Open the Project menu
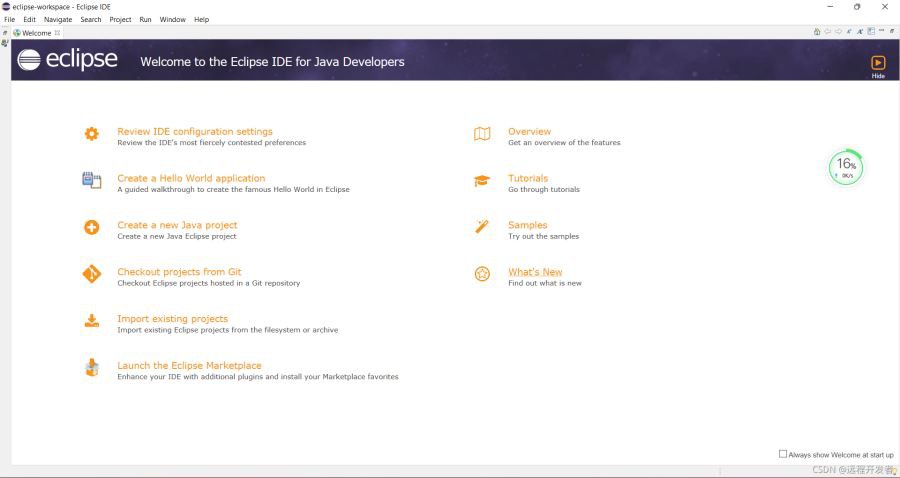Image resolution: width=900 pixels, height=478 pixels. [x=121, y=20]
